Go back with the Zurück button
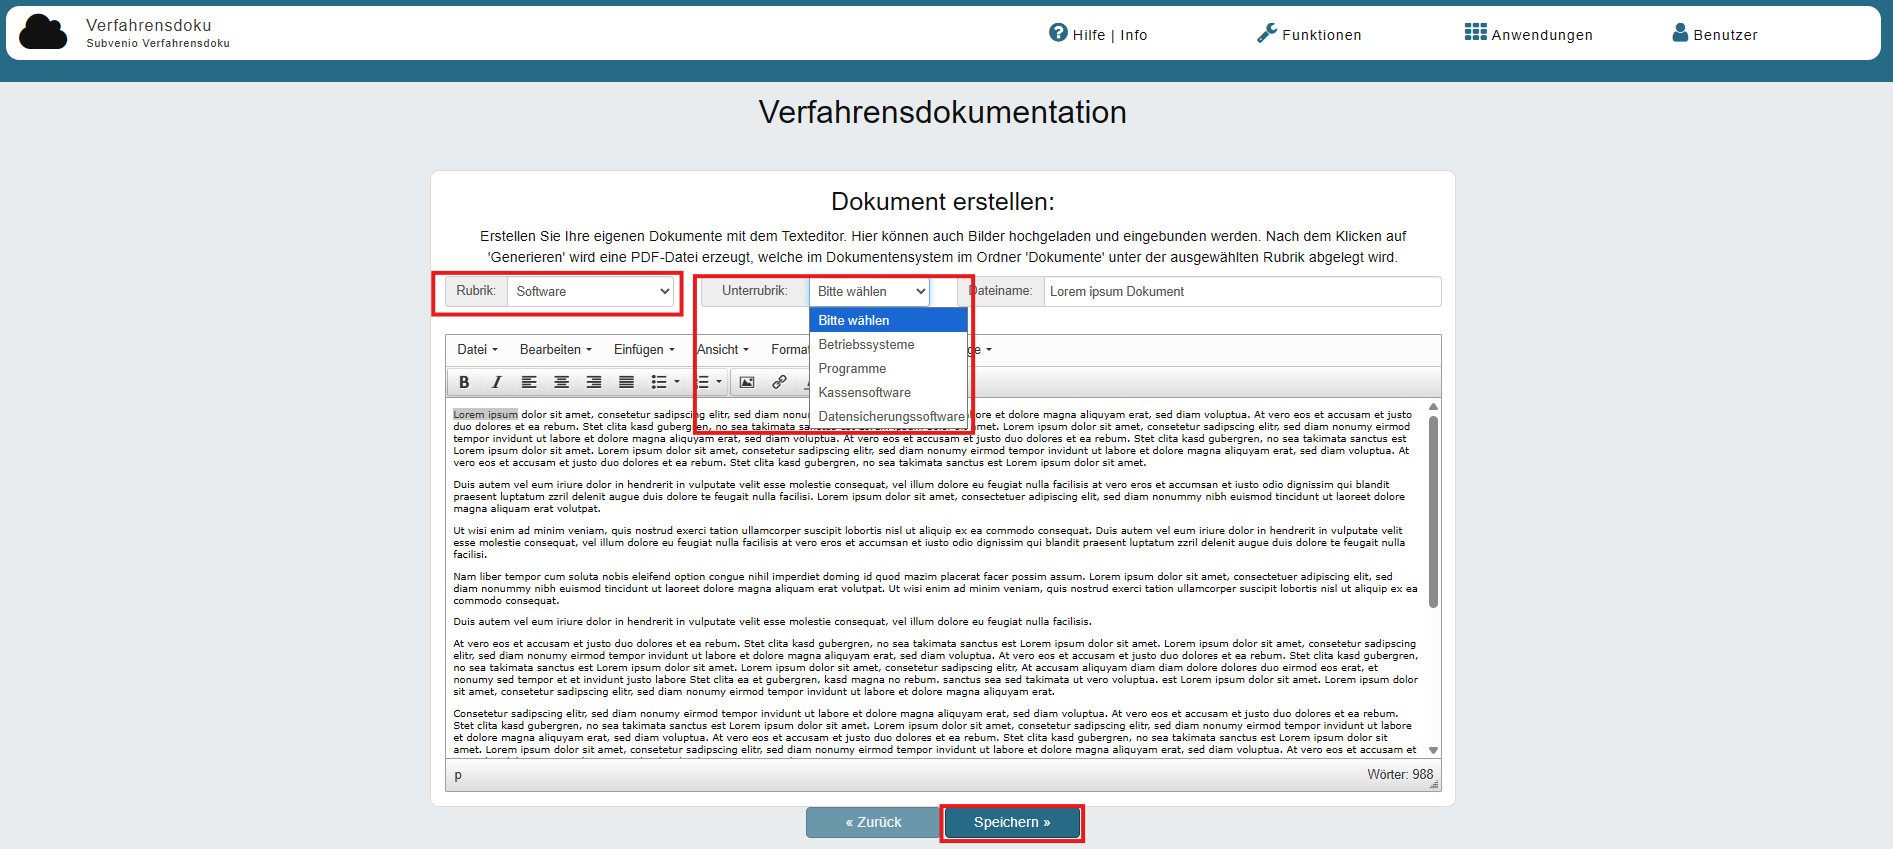This screenshot has width=1893, height=849. tap(873, 822)
